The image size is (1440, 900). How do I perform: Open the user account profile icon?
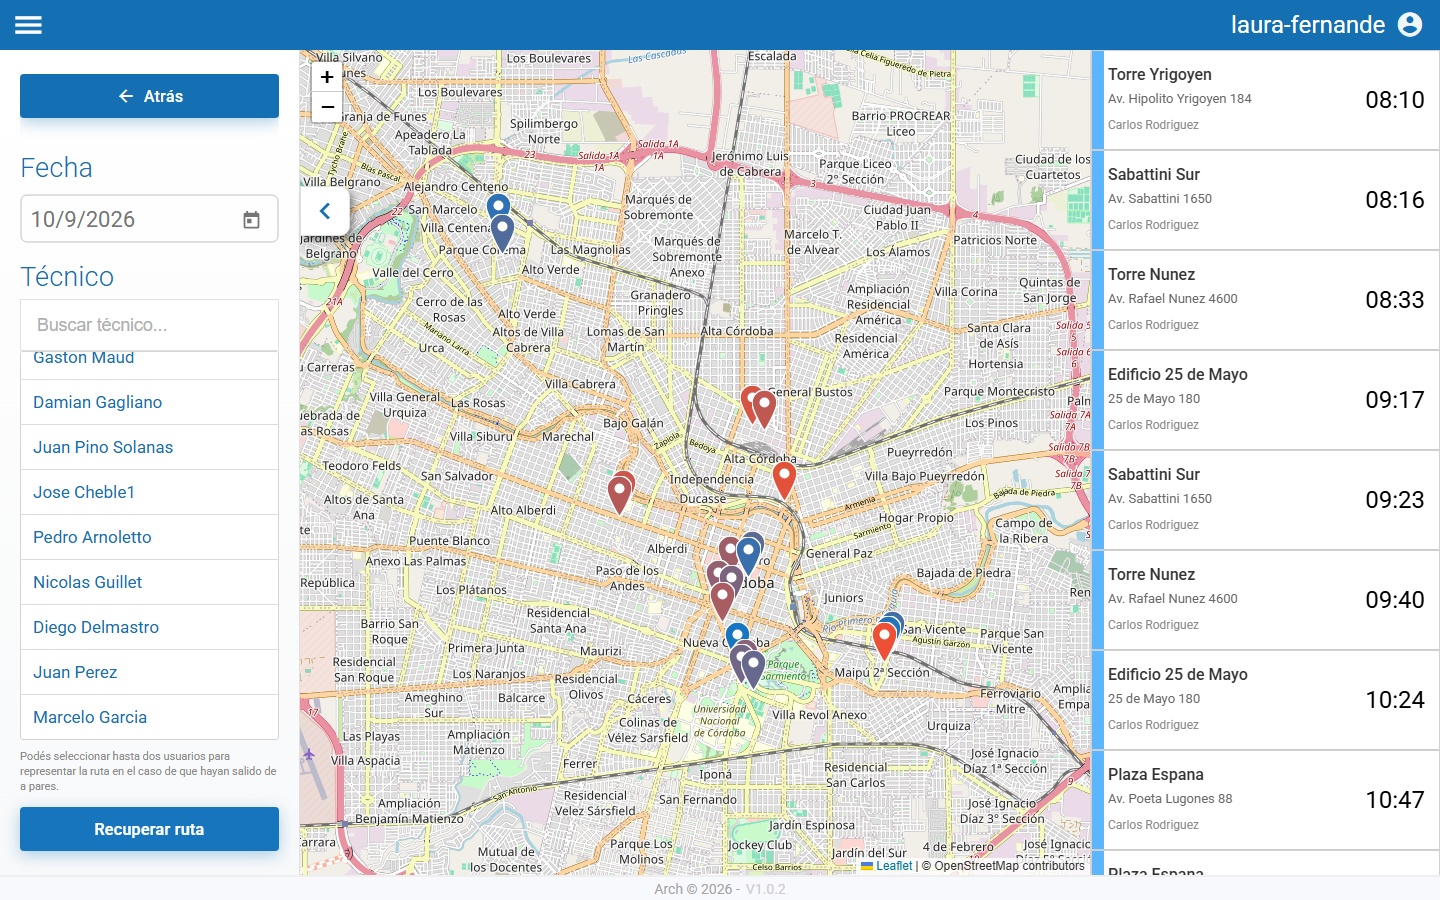click(x=1410, y=25)
